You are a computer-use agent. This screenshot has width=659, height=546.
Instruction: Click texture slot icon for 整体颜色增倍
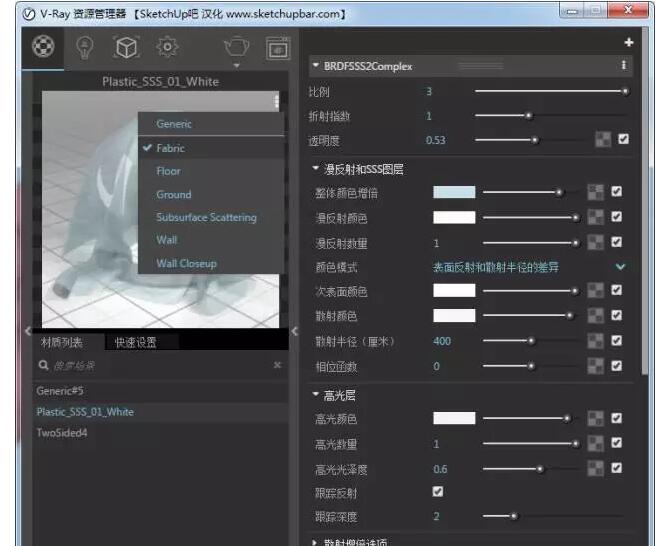click(x=595, y=192)
